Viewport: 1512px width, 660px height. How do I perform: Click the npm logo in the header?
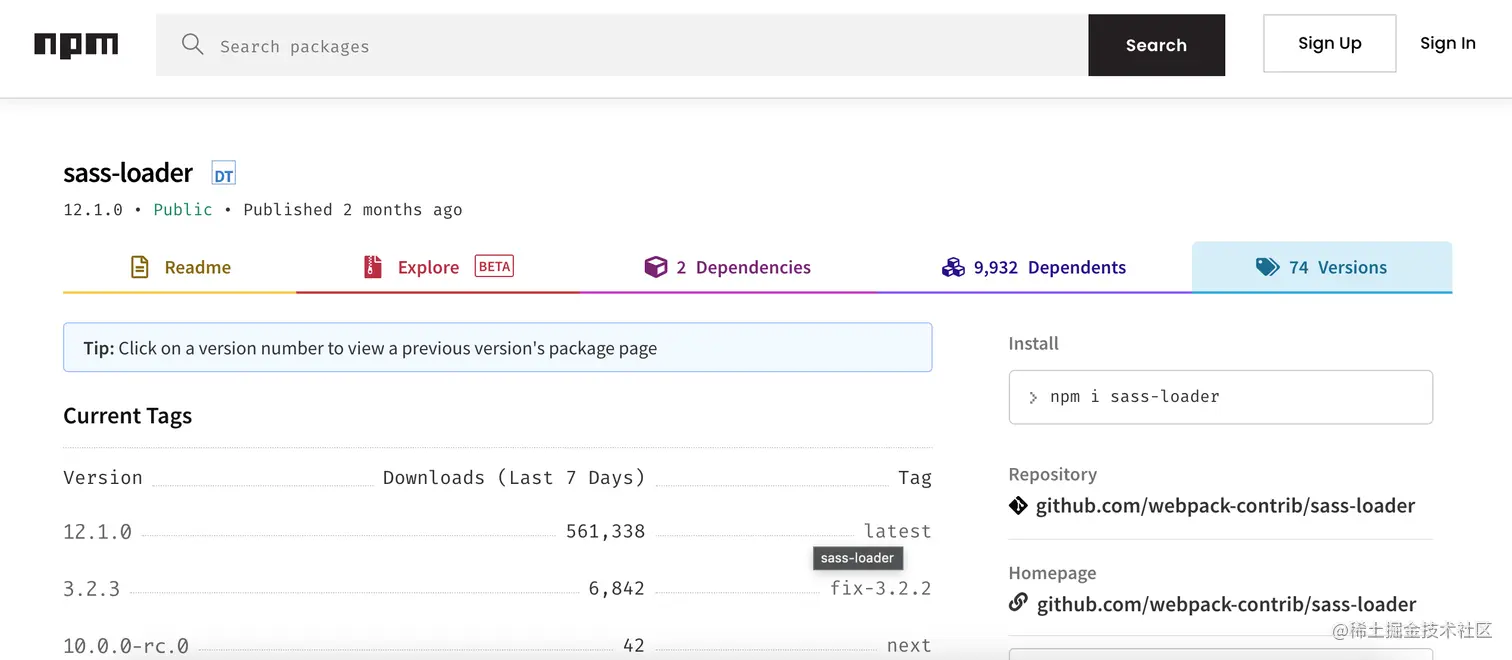[76, 45]
